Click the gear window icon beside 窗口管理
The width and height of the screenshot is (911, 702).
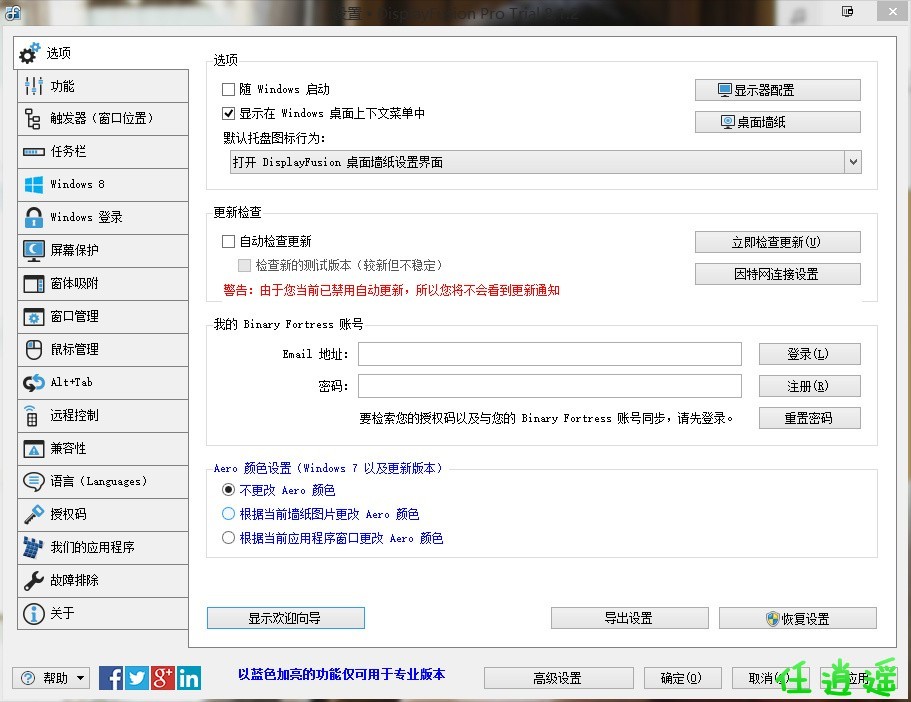pyautogui.click(x=34, y=317)
